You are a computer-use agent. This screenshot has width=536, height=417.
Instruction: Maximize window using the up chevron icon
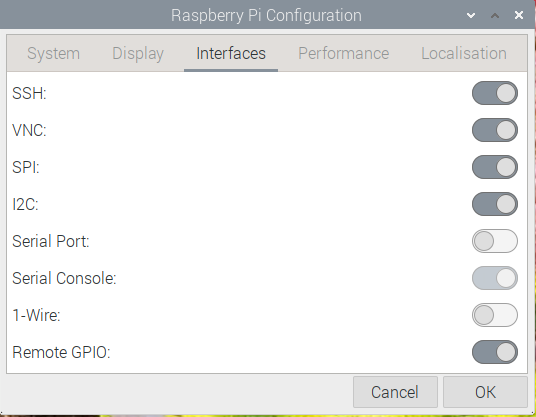495,15
